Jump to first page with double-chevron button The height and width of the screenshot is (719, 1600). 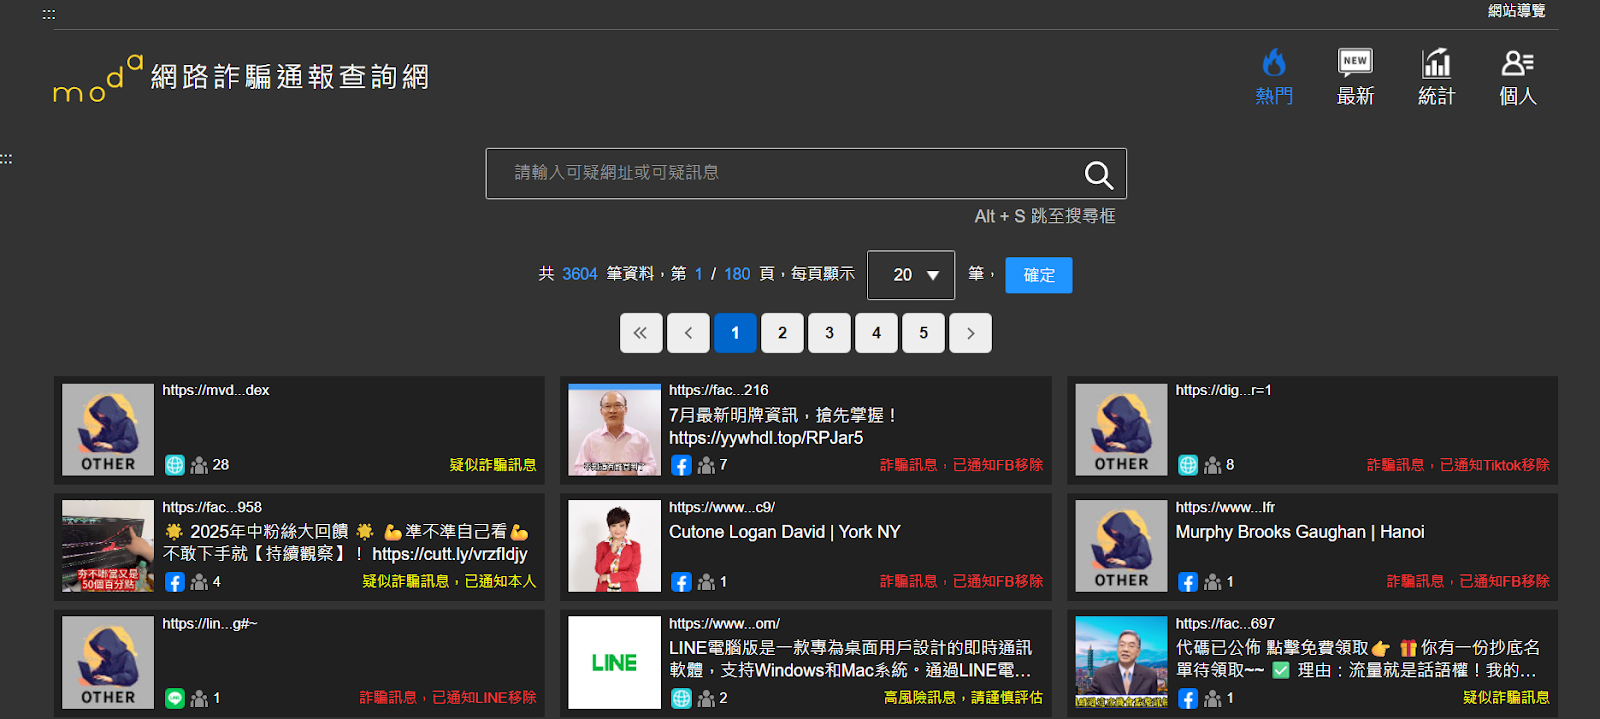[x=641, y=333]
